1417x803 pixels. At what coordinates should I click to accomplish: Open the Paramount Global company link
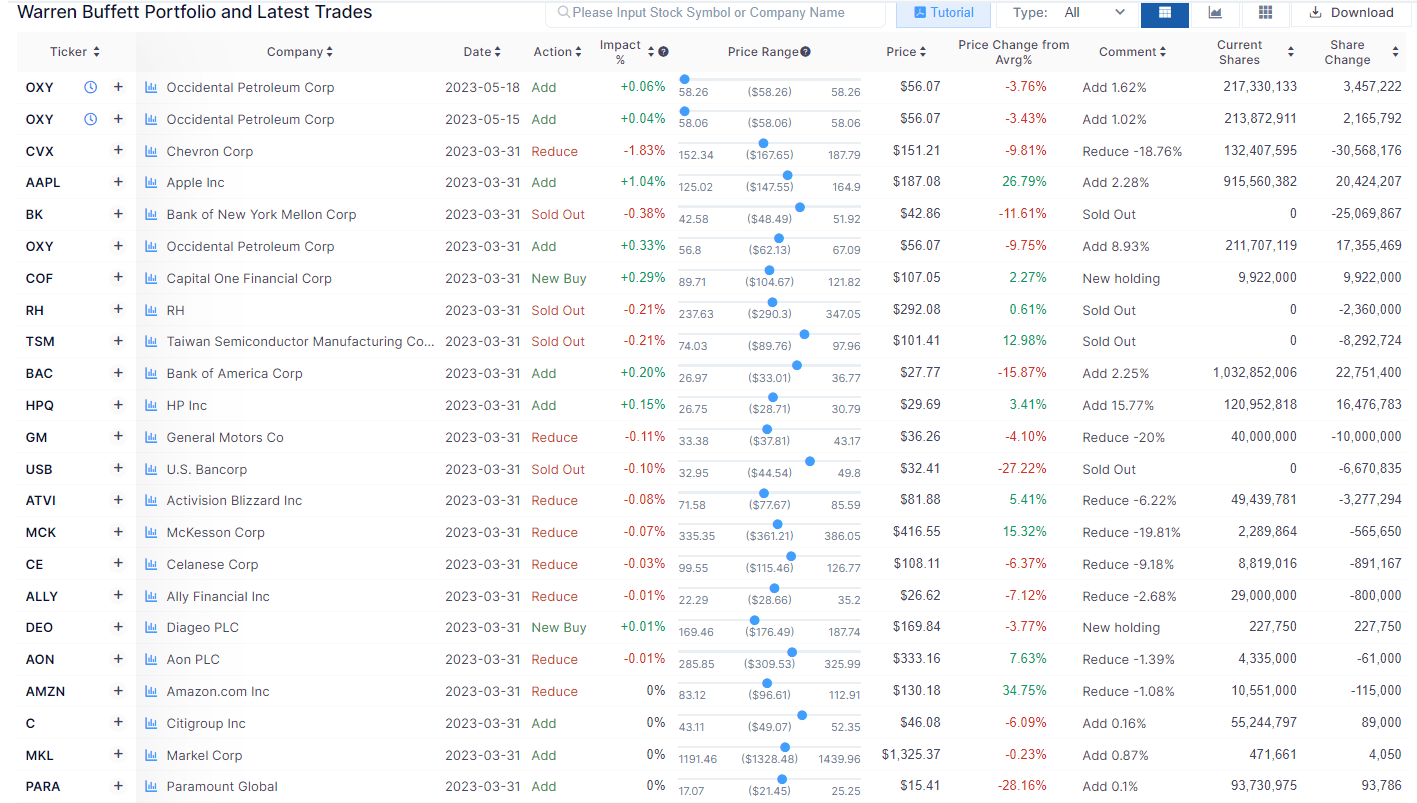pyautogui.click(x=222, y=787)
